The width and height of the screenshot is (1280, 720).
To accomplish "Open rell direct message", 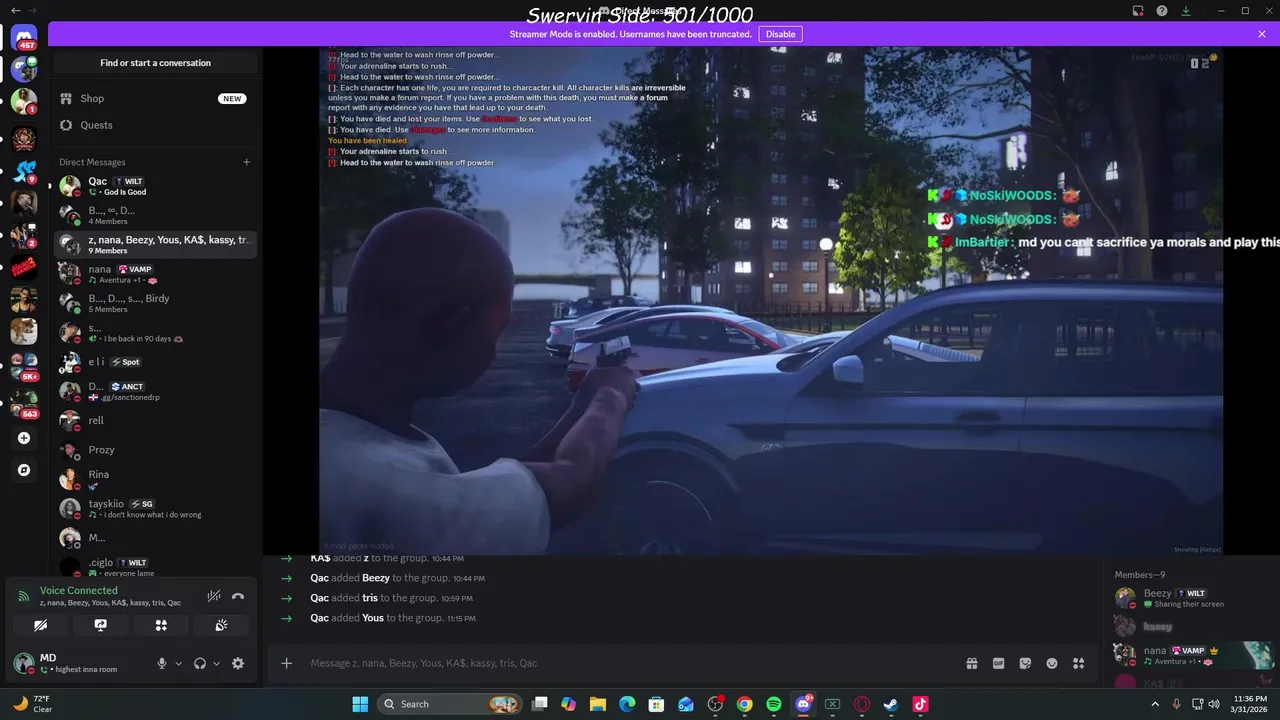I will [155, 421].
